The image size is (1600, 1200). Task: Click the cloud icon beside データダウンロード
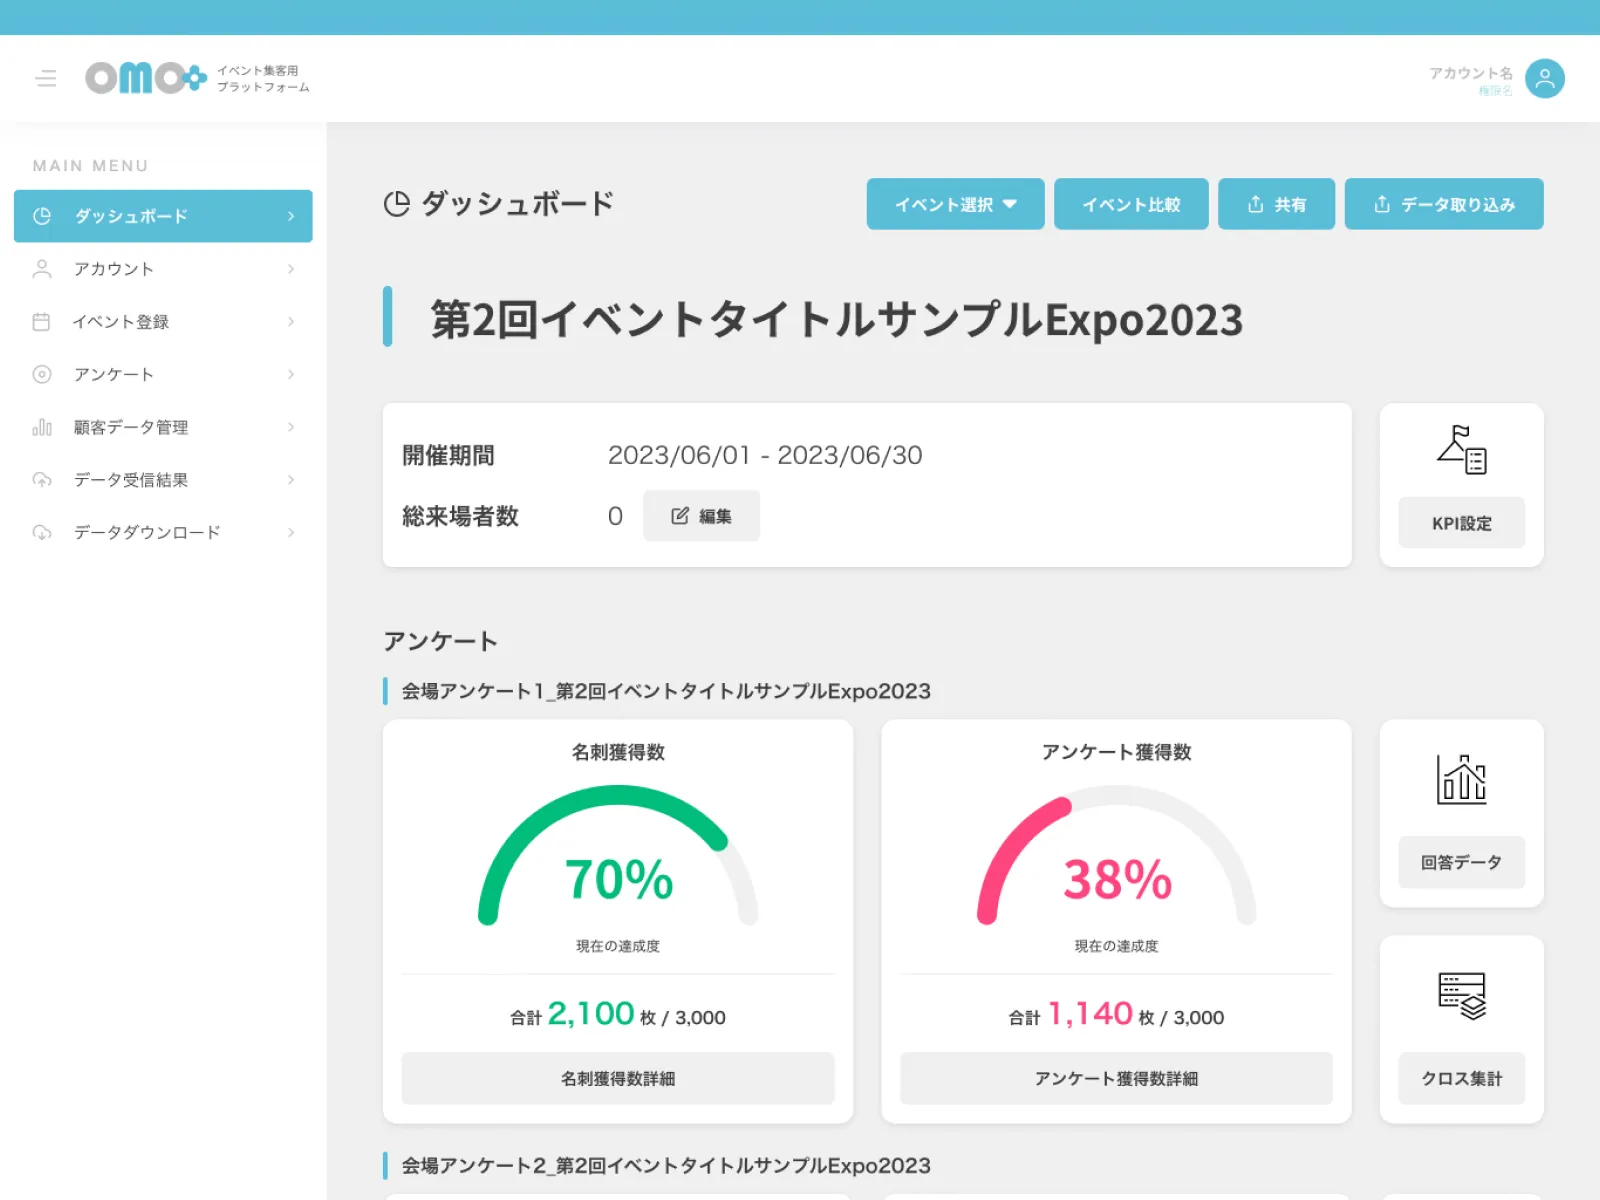[42, 533]
